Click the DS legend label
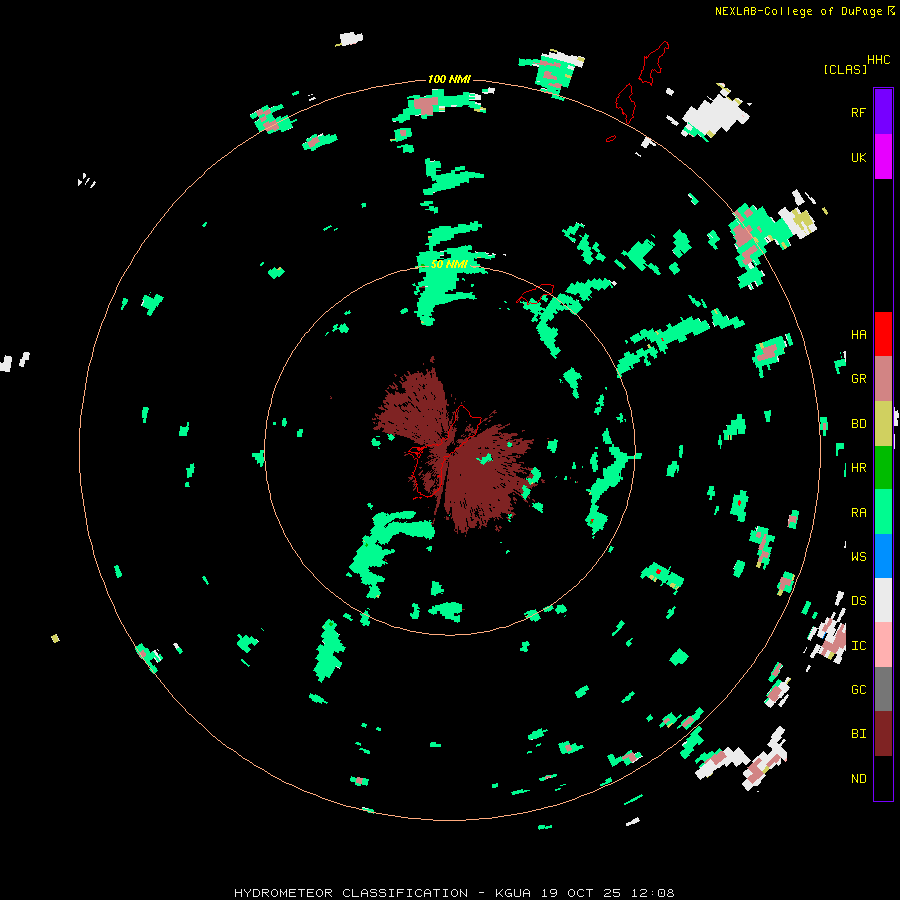 click(x=858, y=601)
